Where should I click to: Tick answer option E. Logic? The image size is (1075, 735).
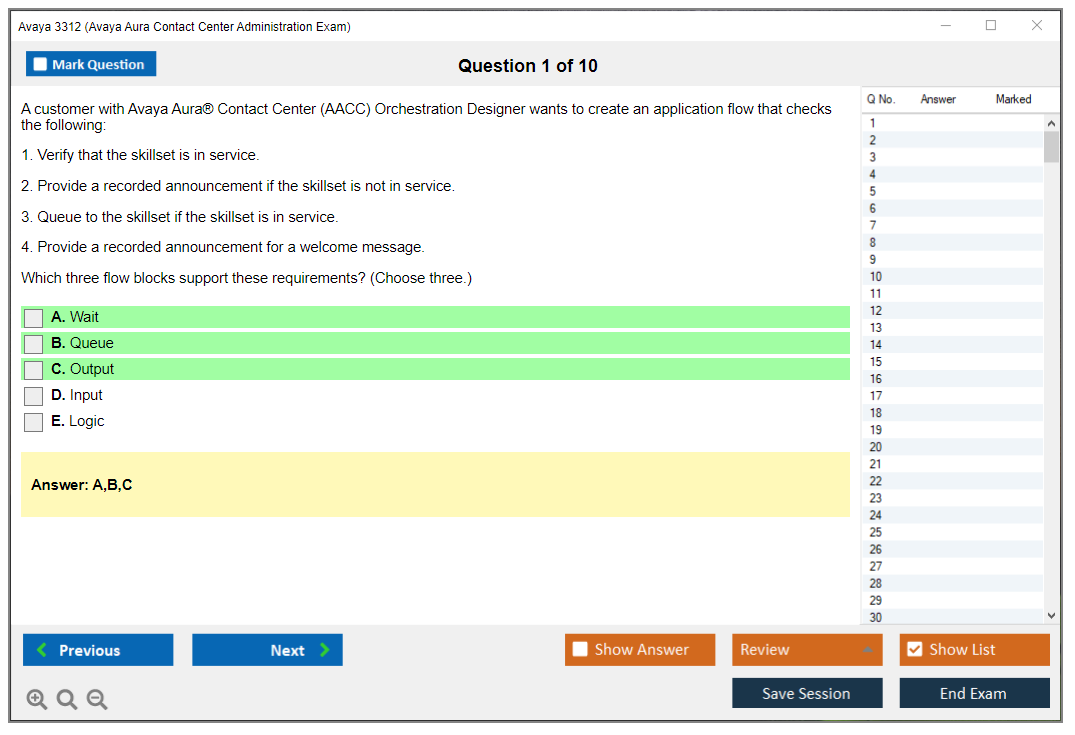34,422
